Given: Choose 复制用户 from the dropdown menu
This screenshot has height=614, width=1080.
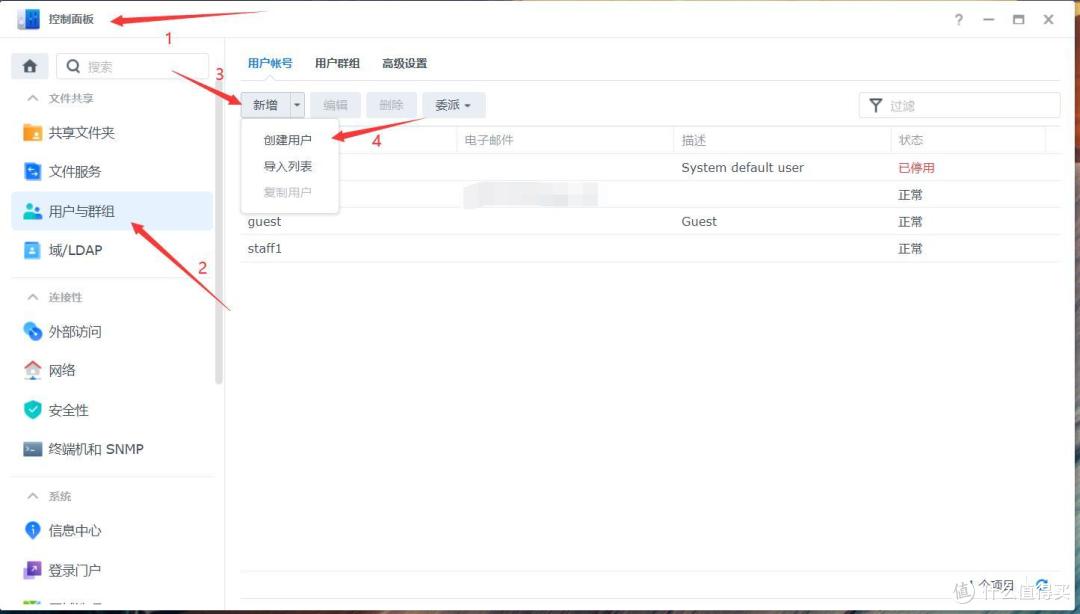Looking at the screenshot, I should [289, 192].
